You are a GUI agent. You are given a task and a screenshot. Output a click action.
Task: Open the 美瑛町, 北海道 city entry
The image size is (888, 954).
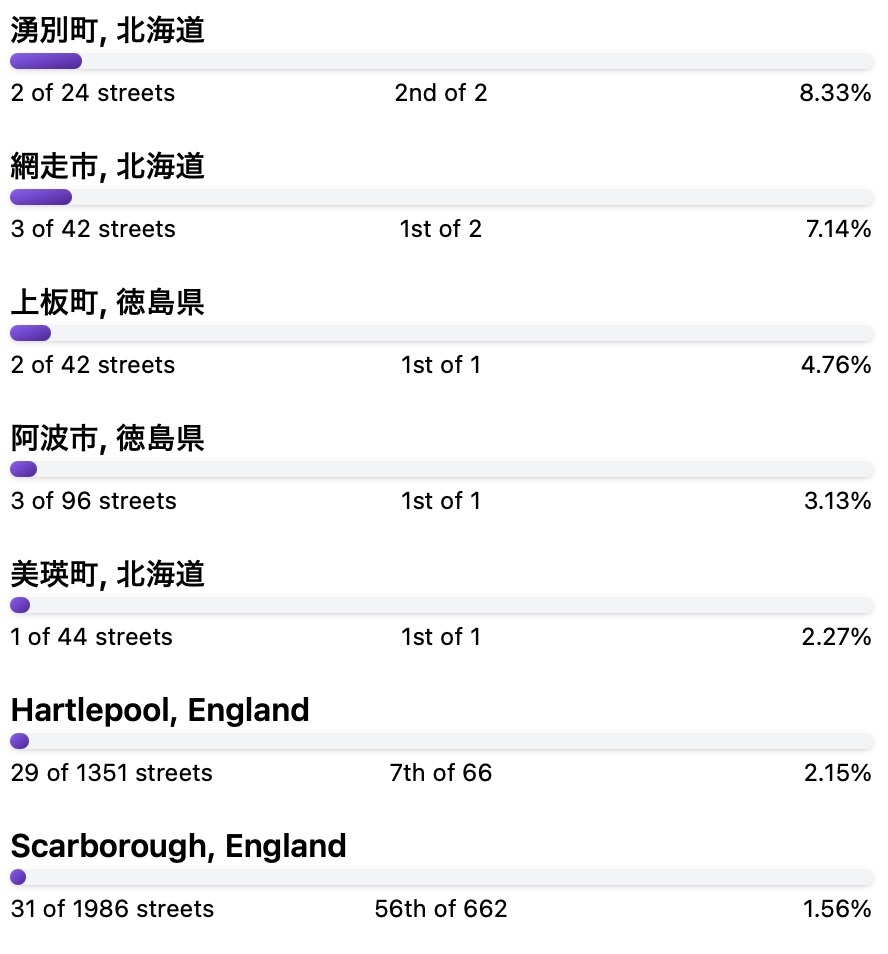click(x=108, y=574)
